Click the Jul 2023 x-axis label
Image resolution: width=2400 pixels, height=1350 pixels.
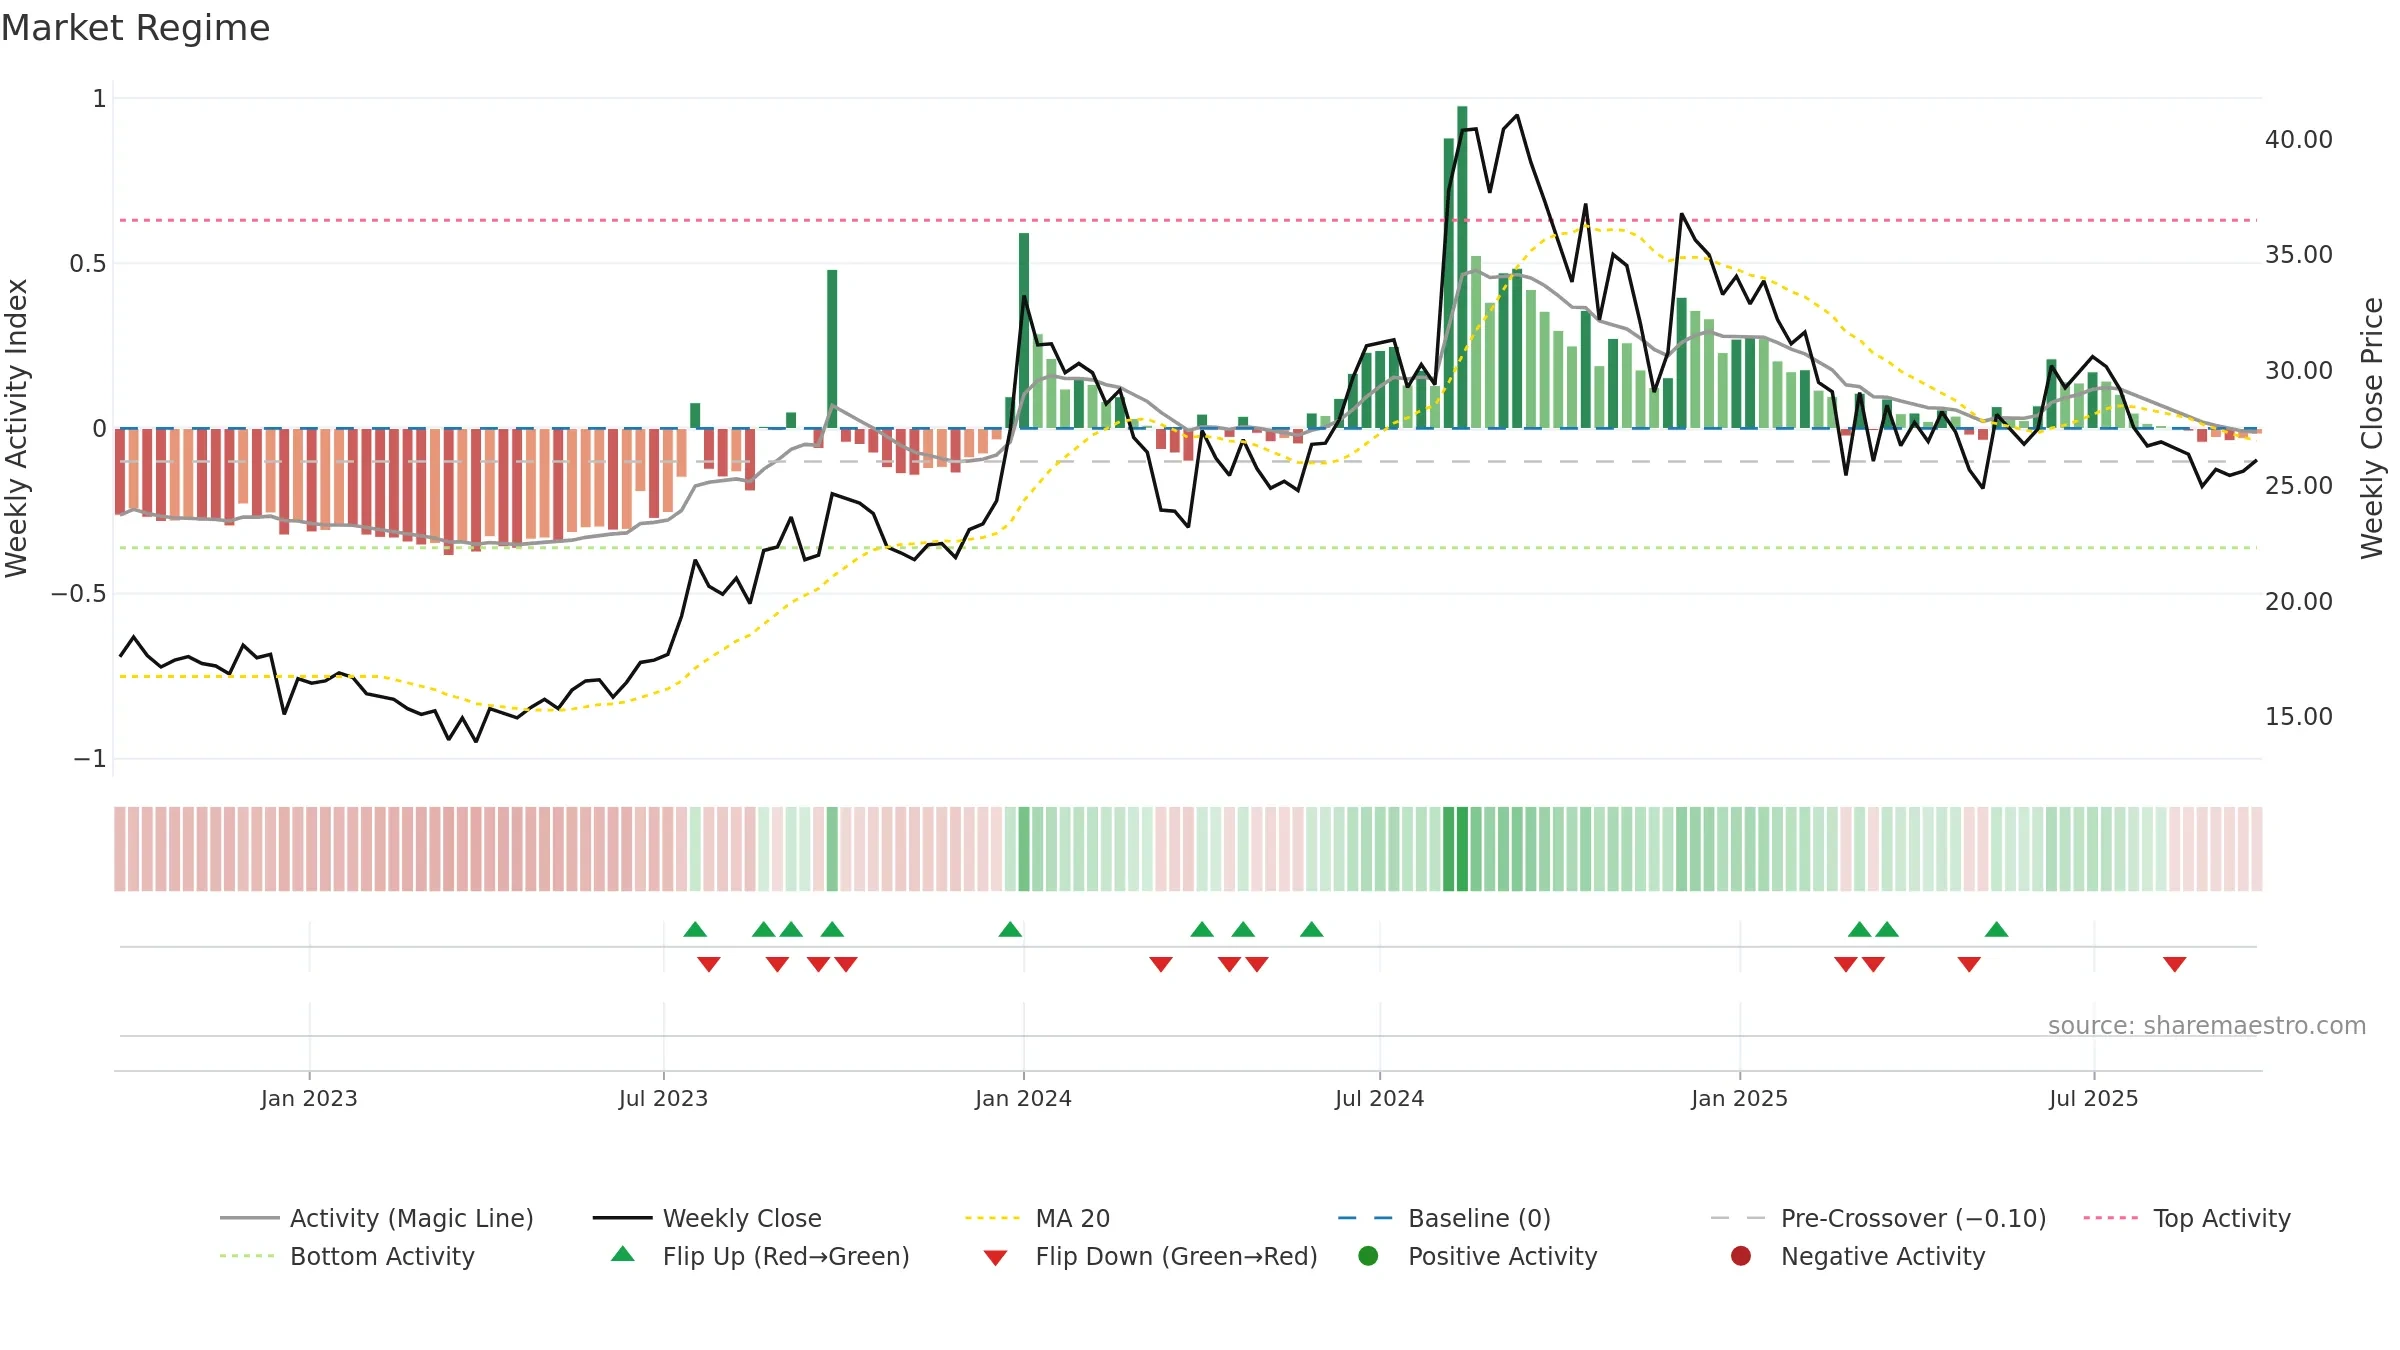(663, 1099)
